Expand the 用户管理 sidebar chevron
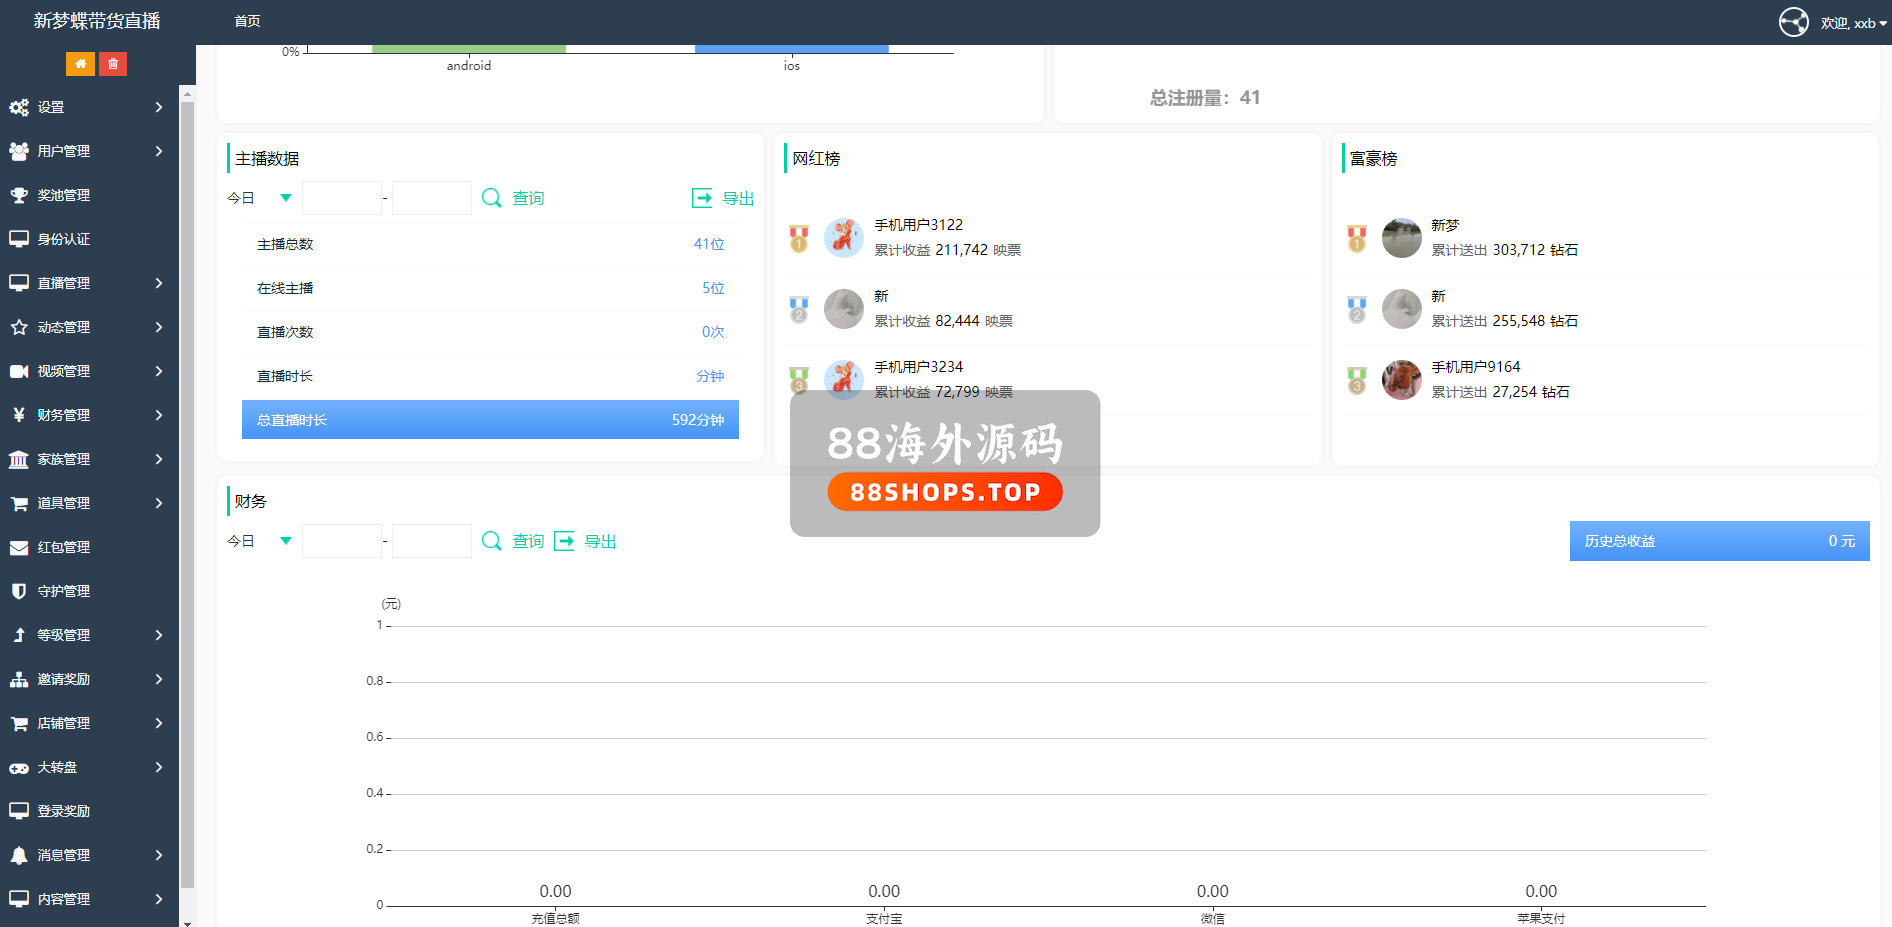This screenshot has height=927, width=1892. coord(159,151)
